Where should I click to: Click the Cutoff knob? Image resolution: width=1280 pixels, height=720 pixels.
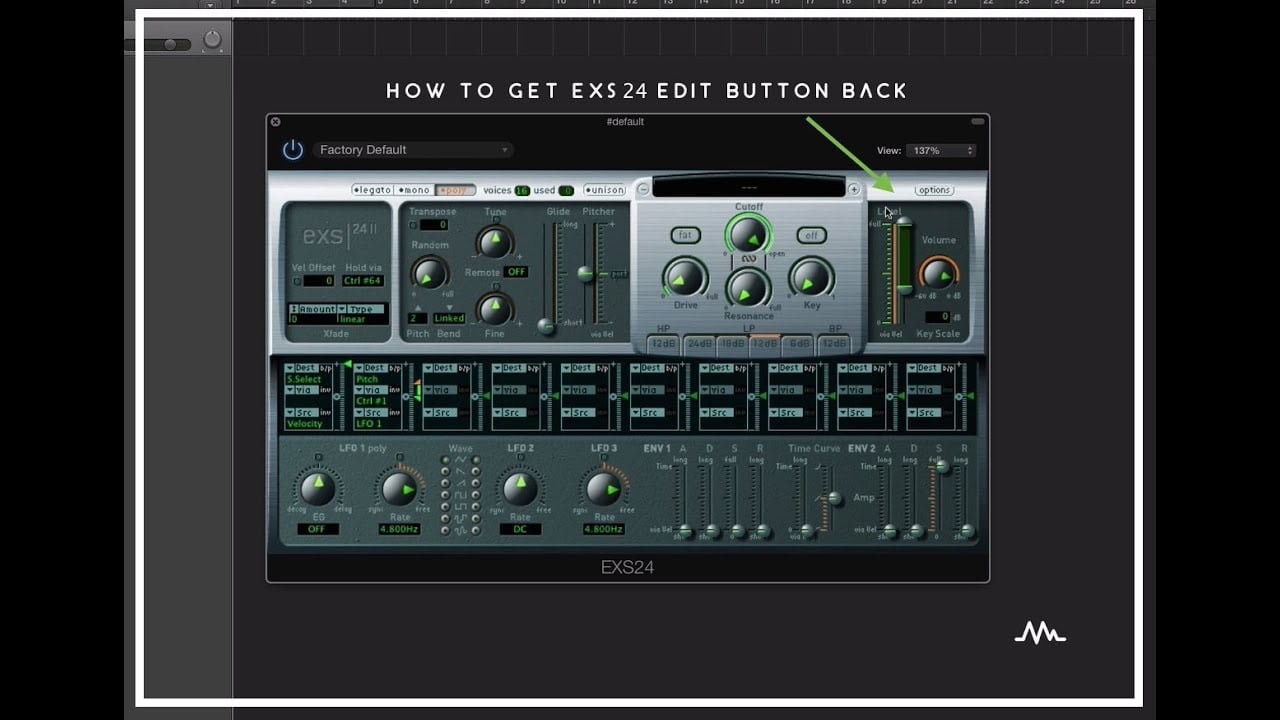point(748,235)
